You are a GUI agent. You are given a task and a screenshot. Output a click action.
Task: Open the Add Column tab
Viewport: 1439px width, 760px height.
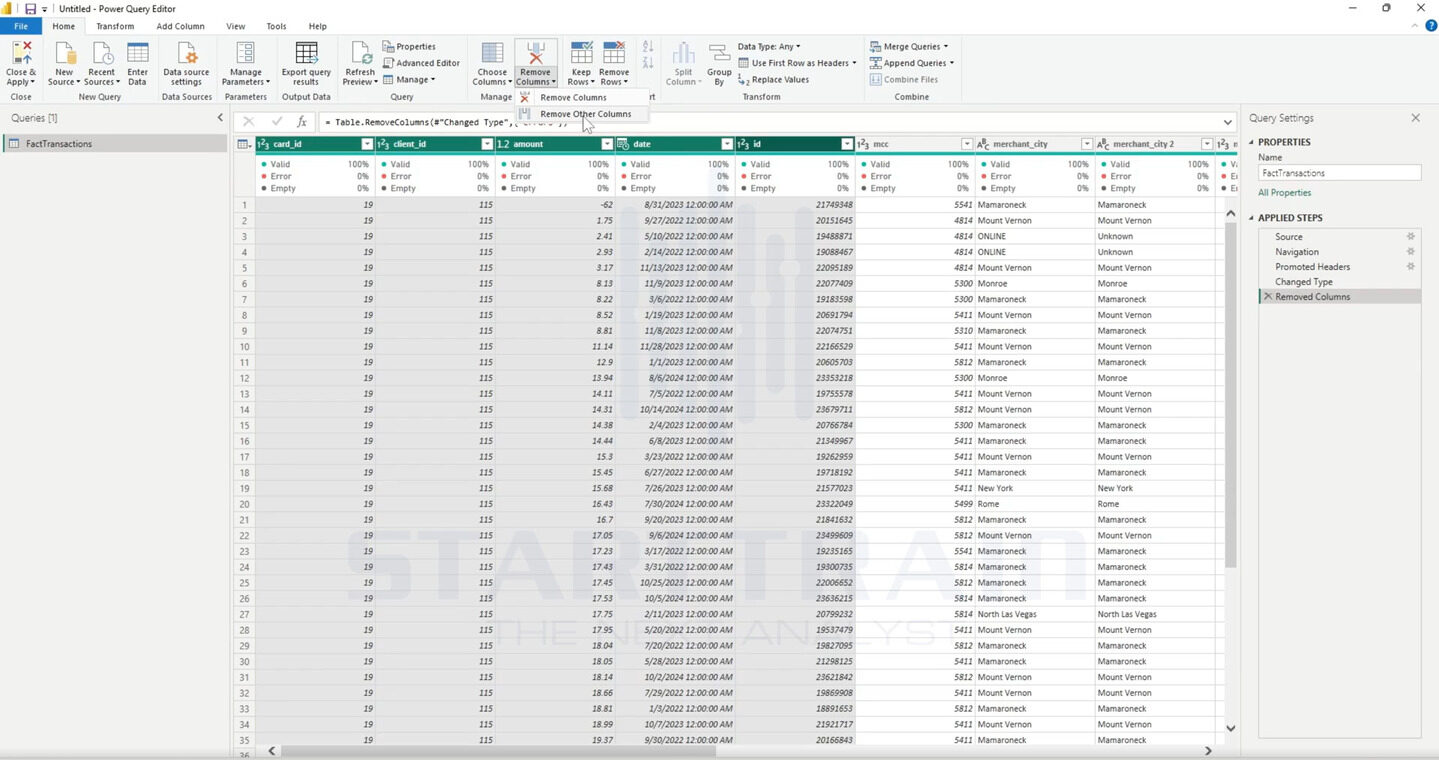(180, 27)
